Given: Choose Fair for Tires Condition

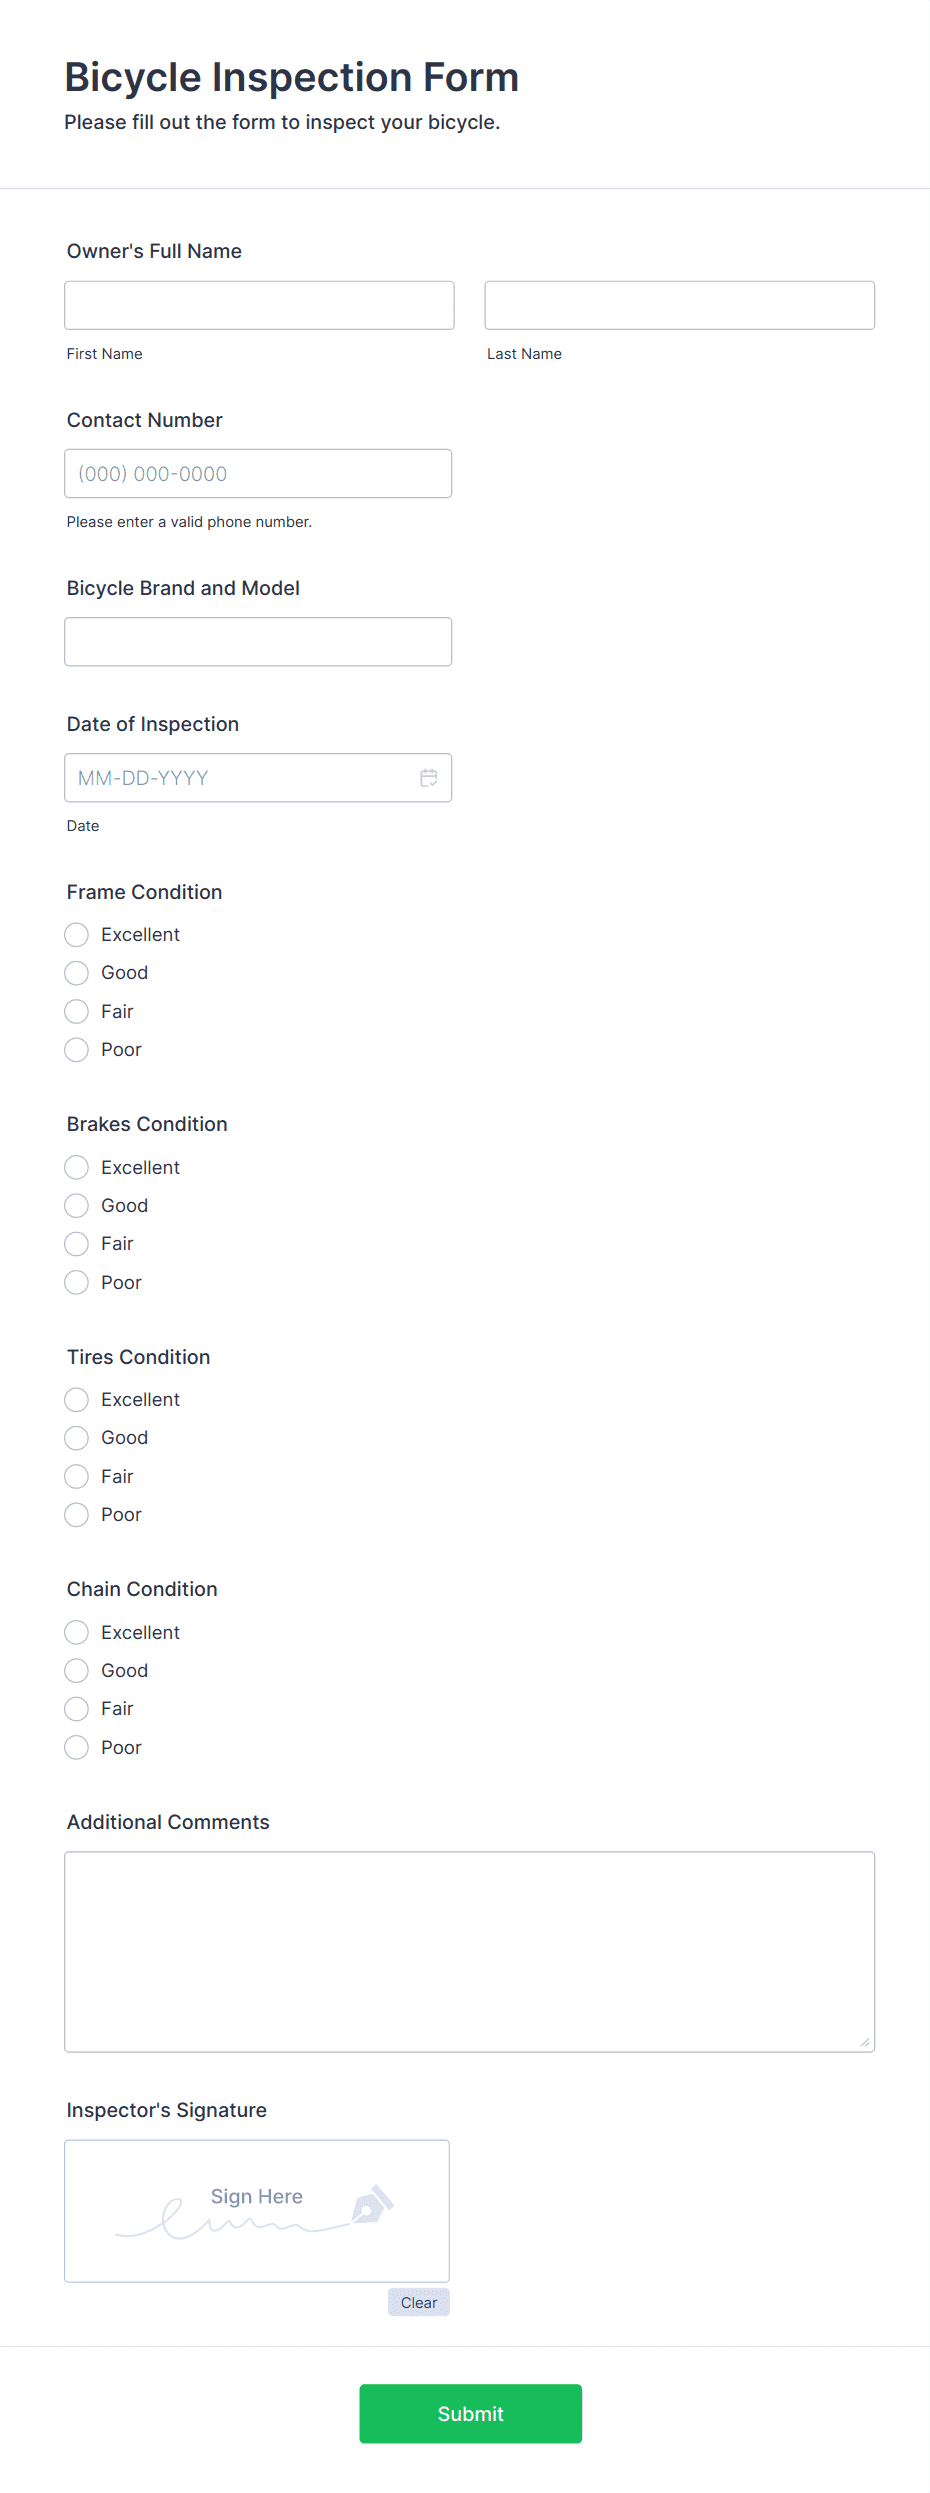Looking at the screenshot, I should (x=76, y=1476).
